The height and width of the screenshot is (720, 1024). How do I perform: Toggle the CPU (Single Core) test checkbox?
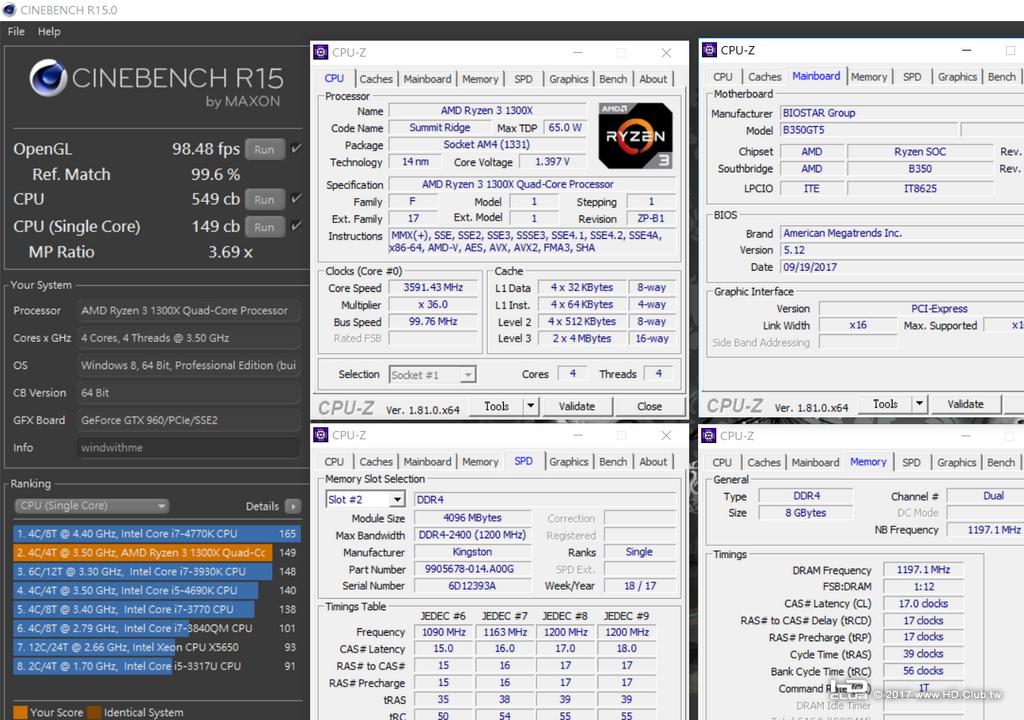tap(296, 226)
